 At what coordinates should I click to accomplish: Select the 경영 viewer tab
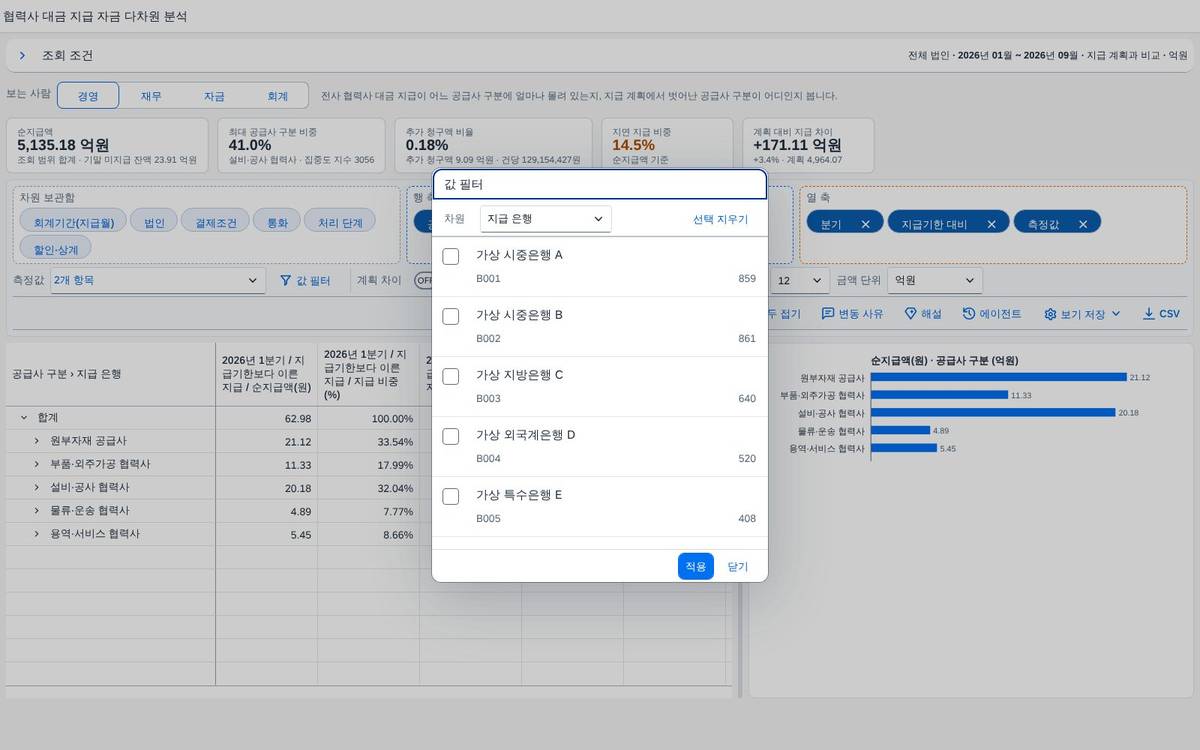88,96
